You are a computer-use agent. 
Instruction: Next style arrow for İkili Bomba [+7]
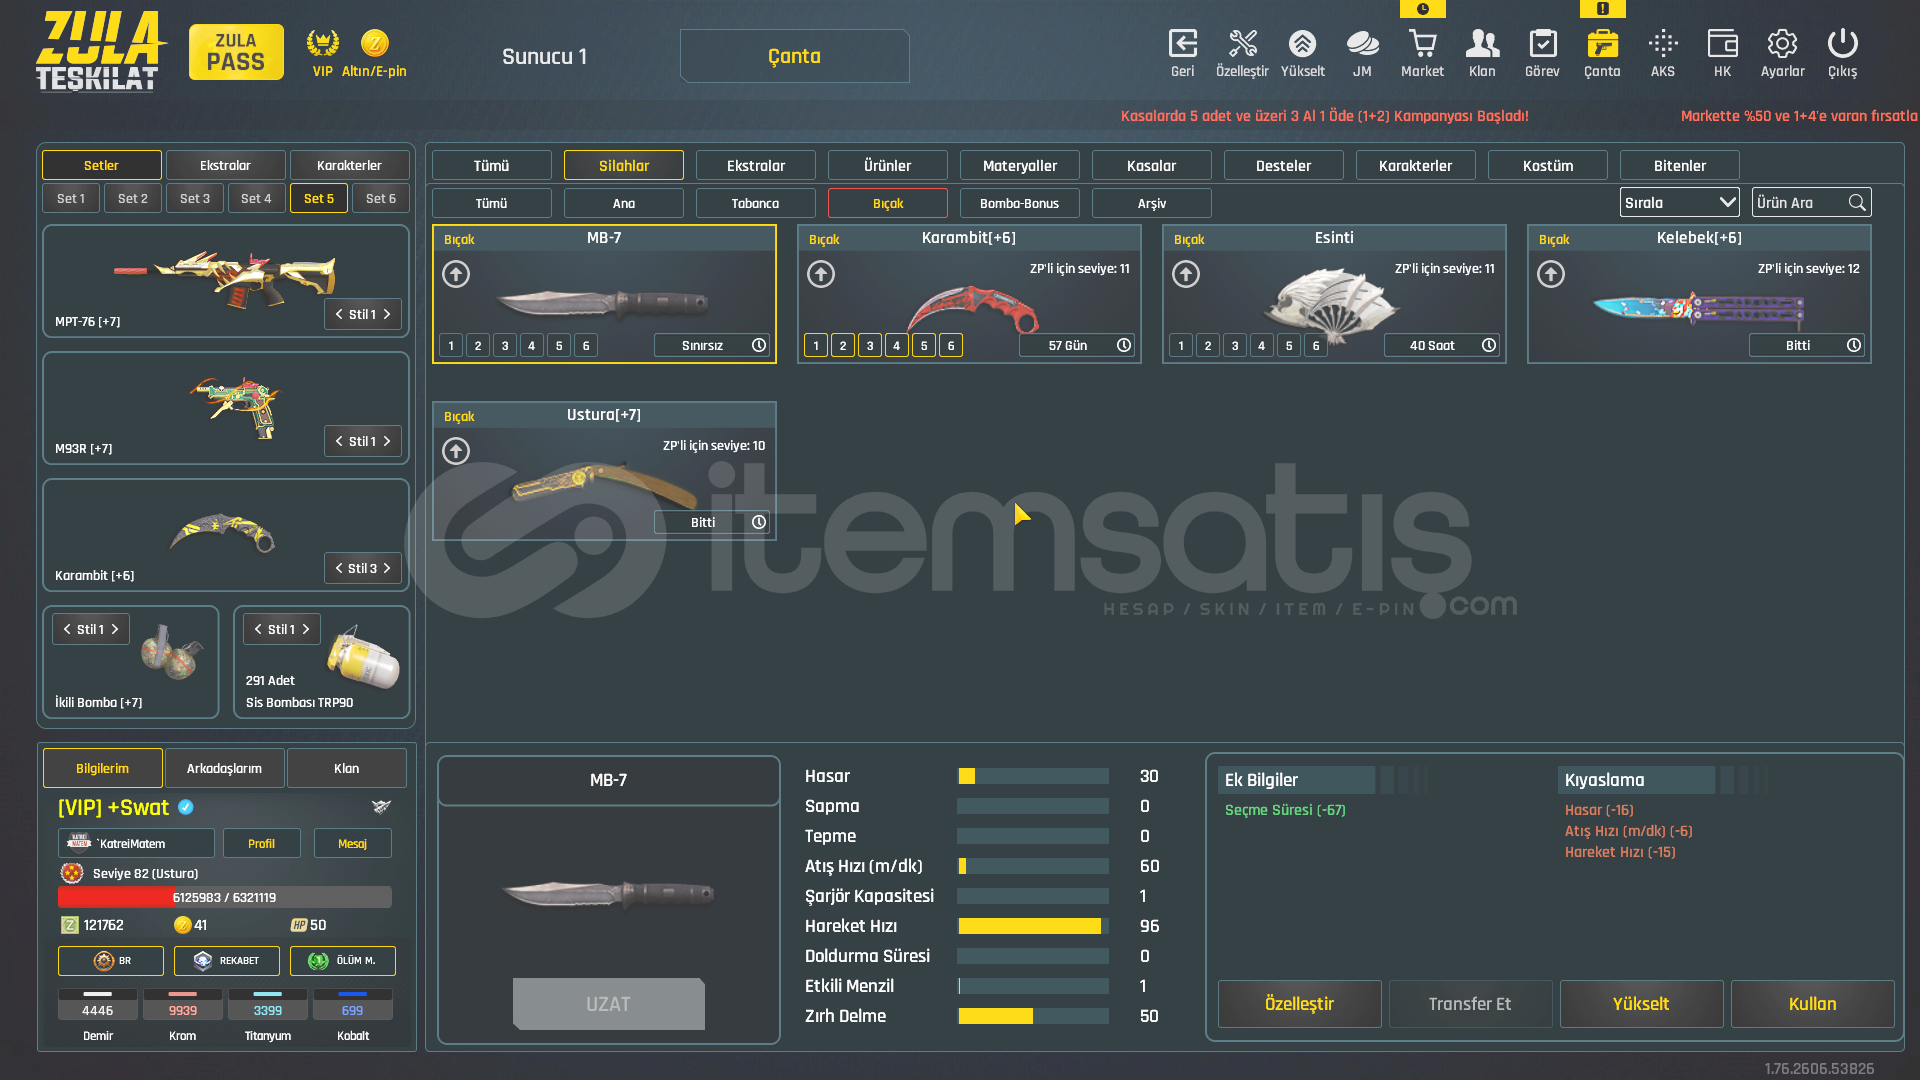pos(116,629)
